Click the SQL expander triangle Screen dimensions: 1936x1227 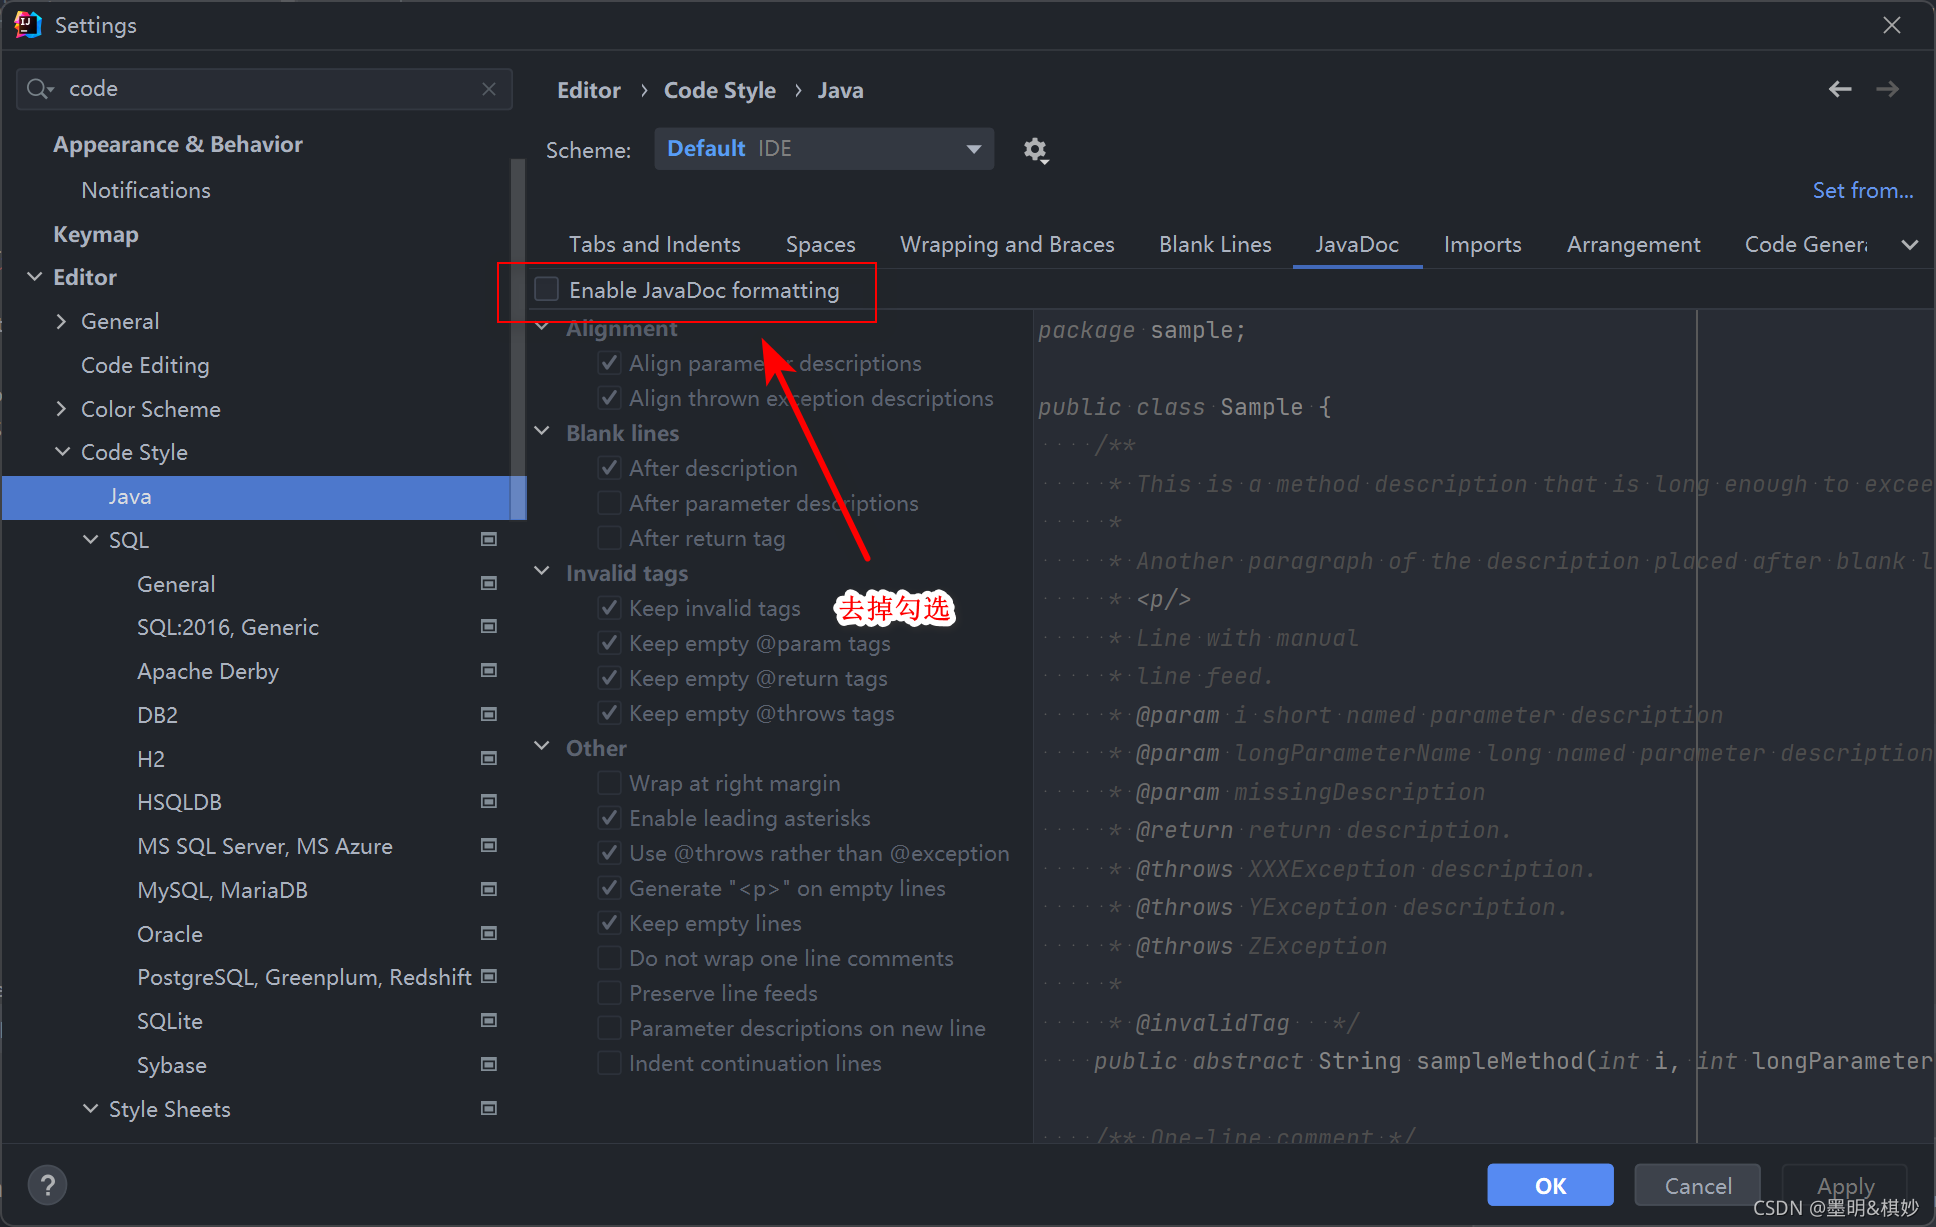(x=90, y=540)
